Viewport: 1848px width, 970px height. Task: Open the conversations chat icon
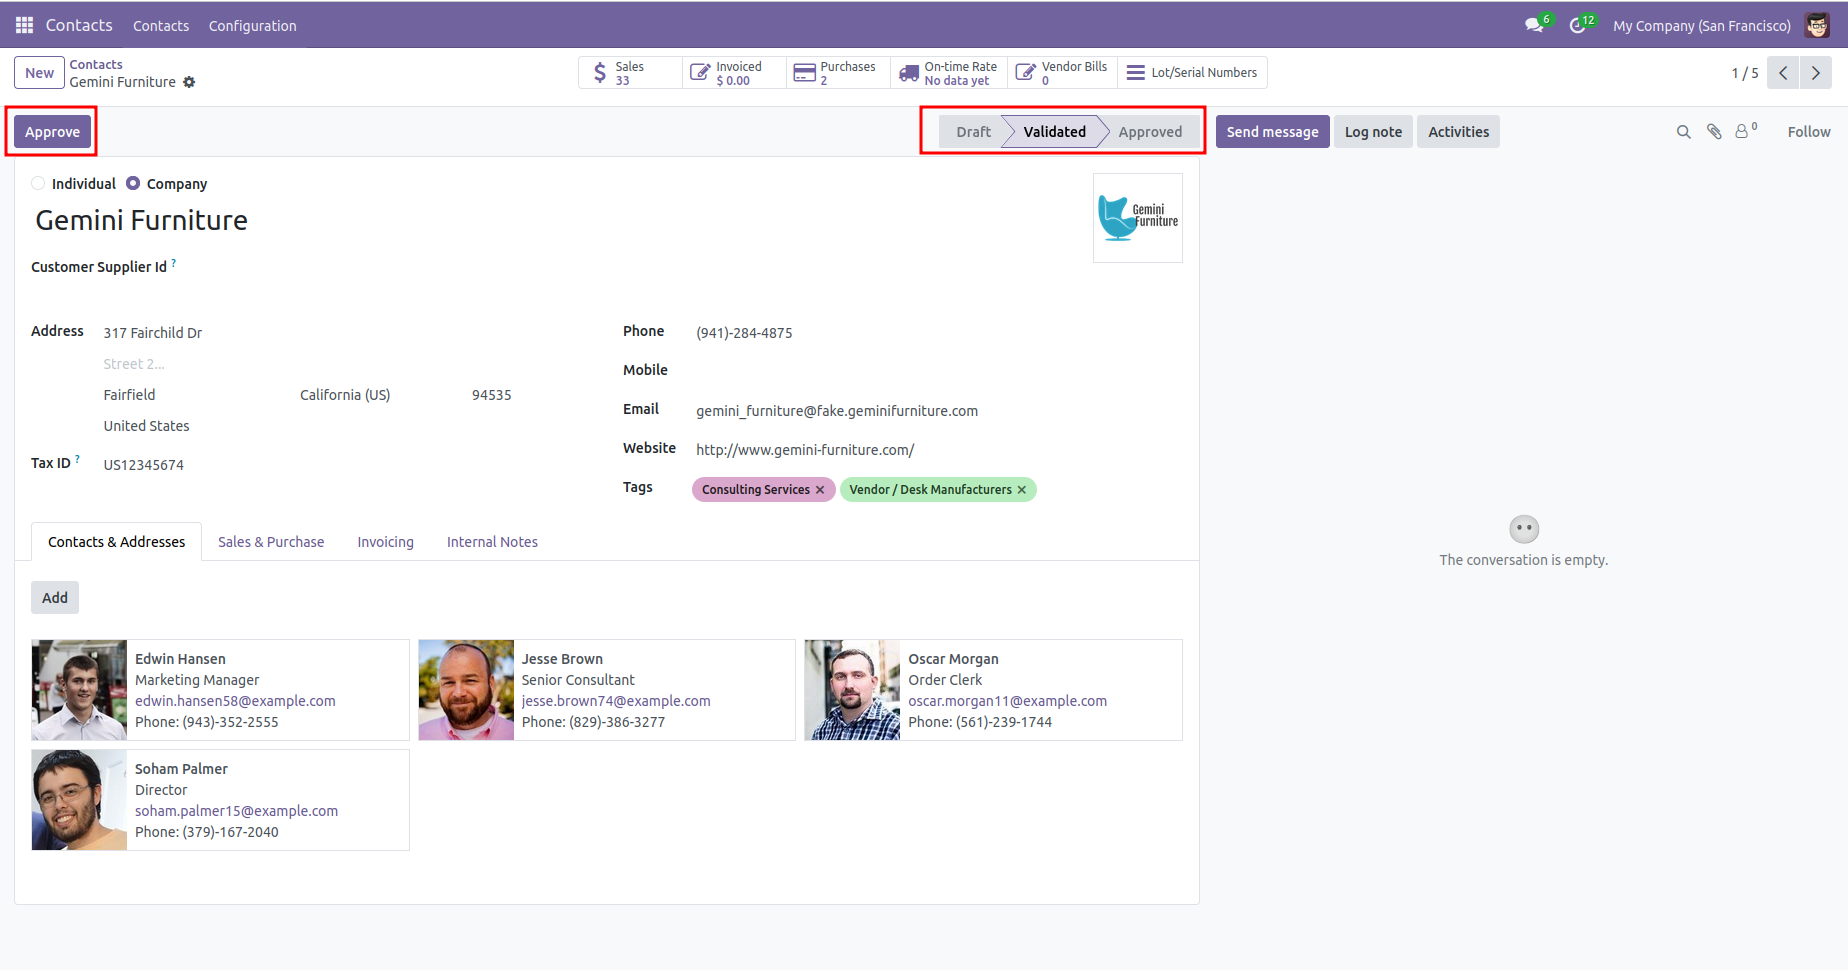(x=1534, y=25)
